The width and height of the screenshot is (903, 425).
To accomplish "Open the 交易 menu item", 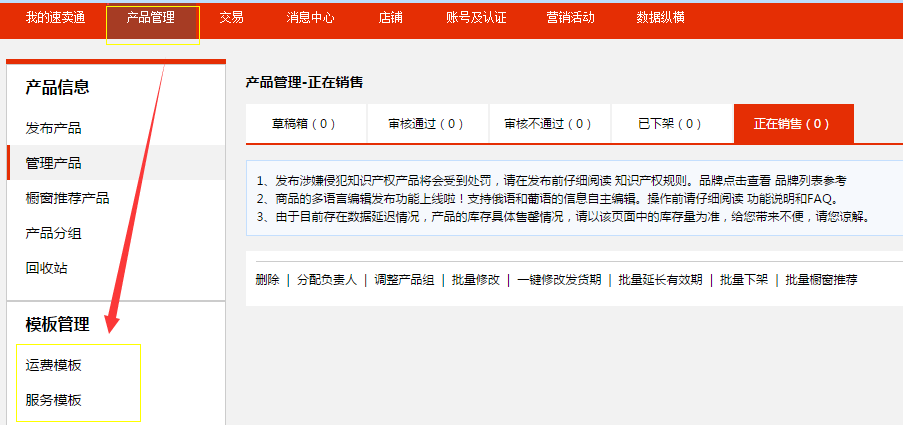I will (231, 18).
